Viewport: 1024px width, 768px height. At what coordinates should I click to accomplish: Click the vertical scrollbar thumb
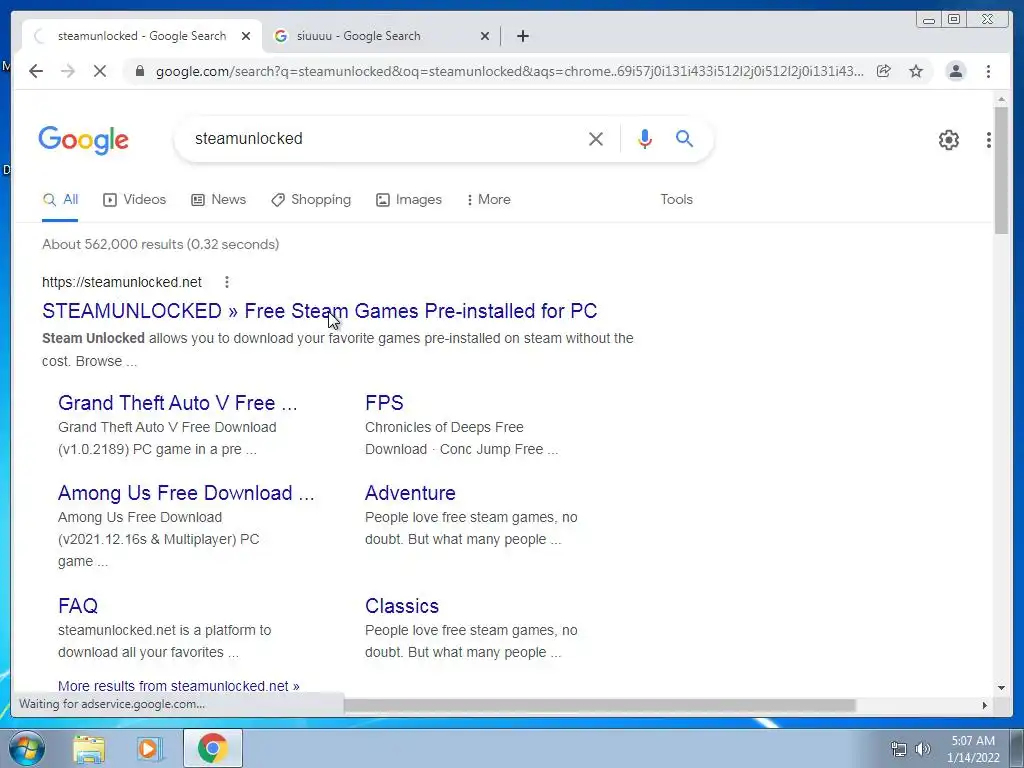coord(1001,170)
